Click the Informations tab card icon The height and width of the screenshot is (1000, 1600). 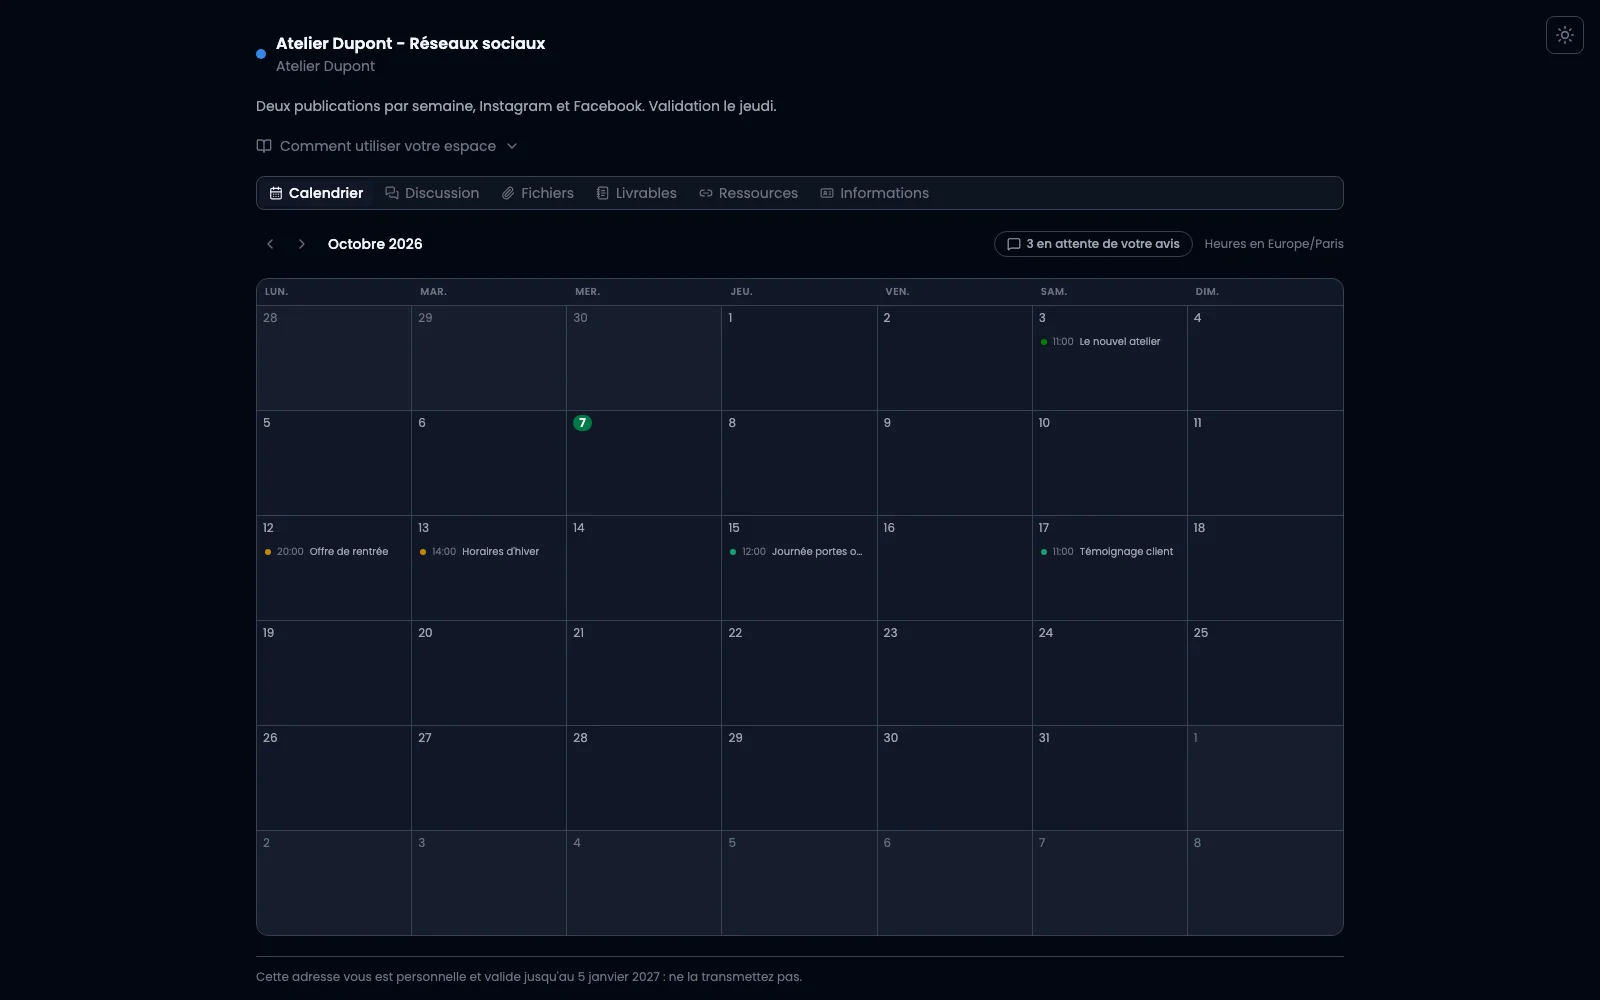pyautogui.click(x=827, y=193)
